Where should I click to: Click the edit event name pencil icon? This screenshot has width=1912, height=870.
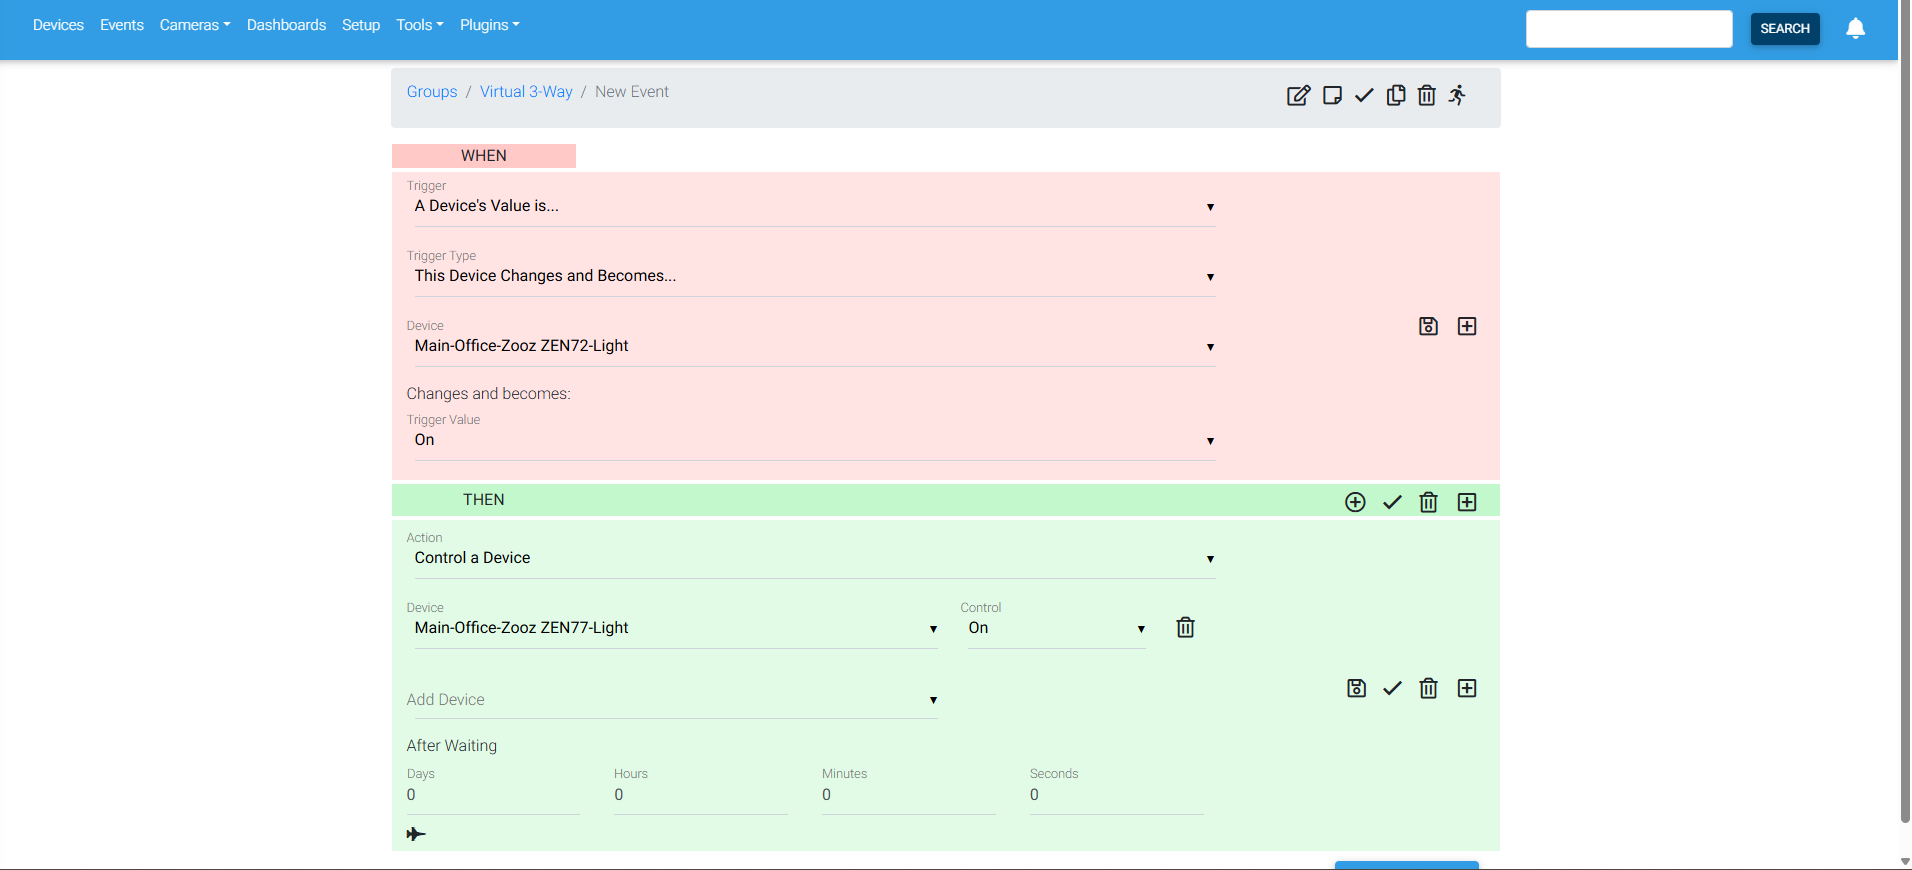(1298, 95)
